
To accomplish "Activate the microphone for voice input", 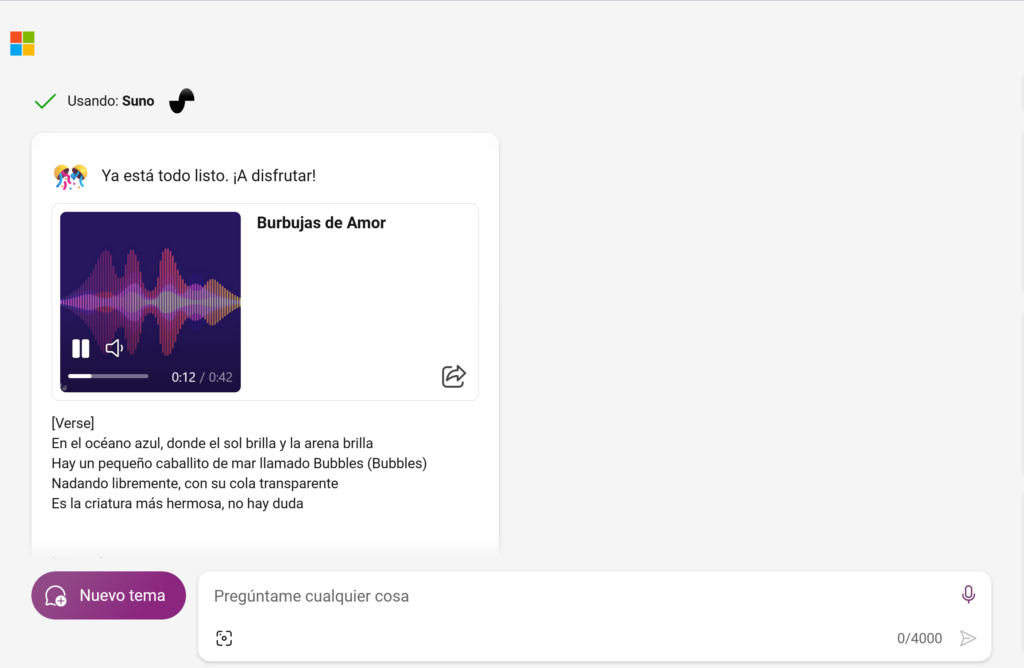I will 968,594.
